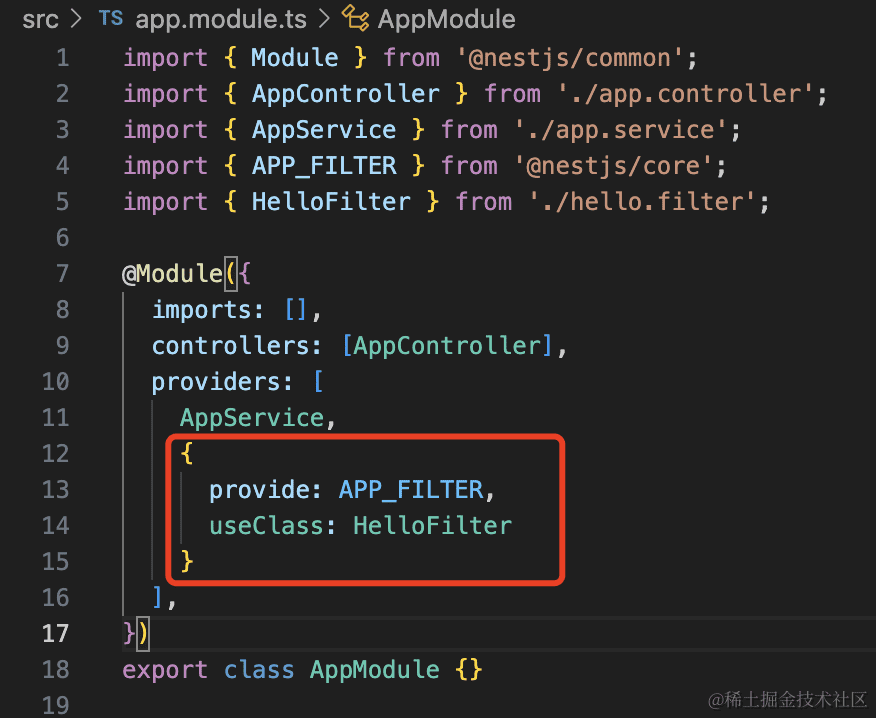
Task: Click the AppModule class symbol icon
Action: [x=354, y=19]
